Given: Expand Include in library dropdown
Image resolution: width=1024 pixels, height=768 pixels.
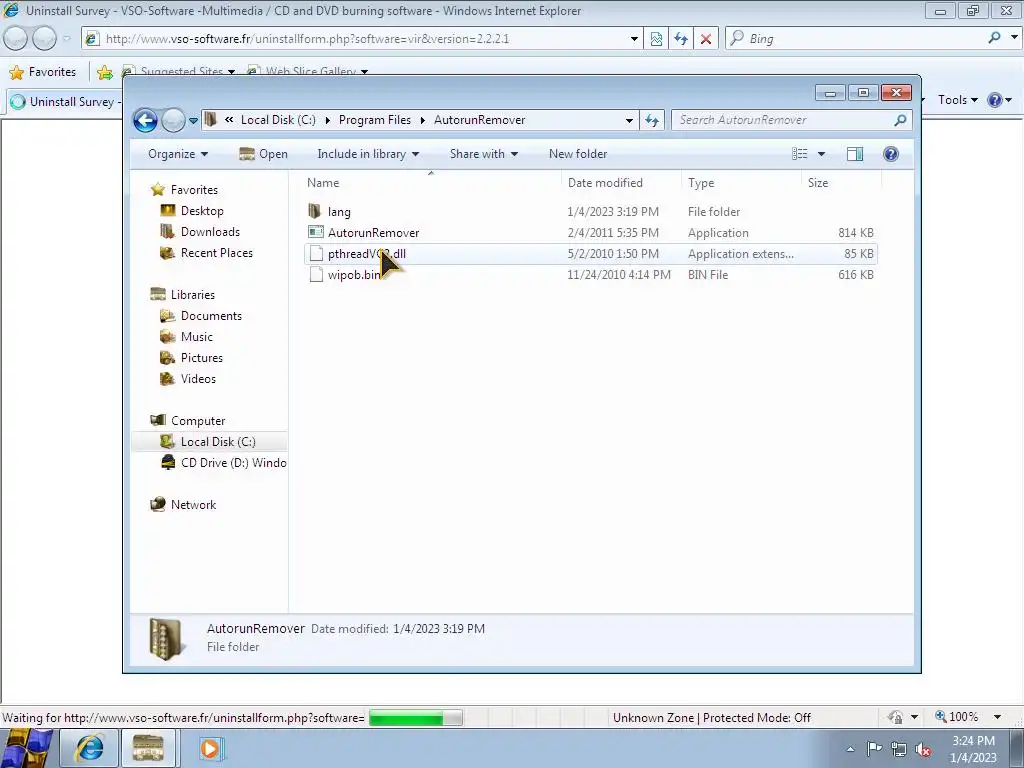Looking at the screenshot, I should pos(368,154).
